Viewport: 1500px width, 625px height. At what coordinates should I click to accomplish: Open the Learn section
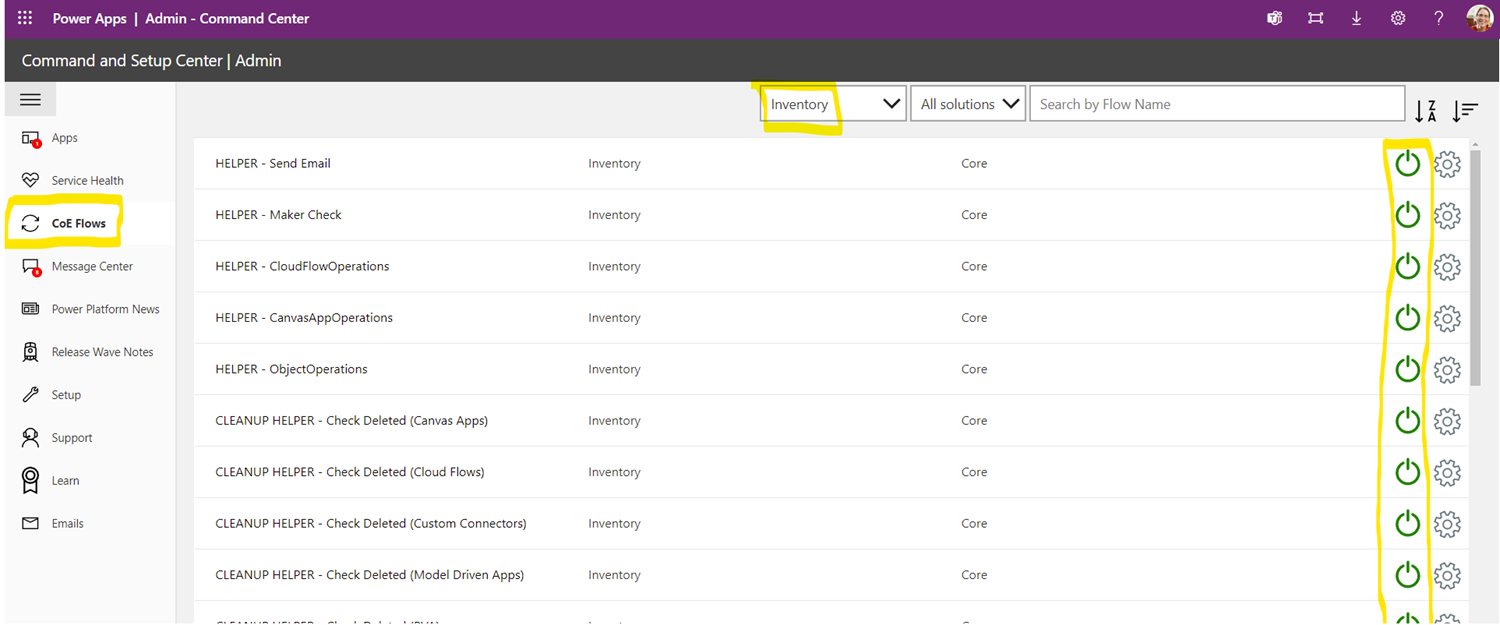64,480
